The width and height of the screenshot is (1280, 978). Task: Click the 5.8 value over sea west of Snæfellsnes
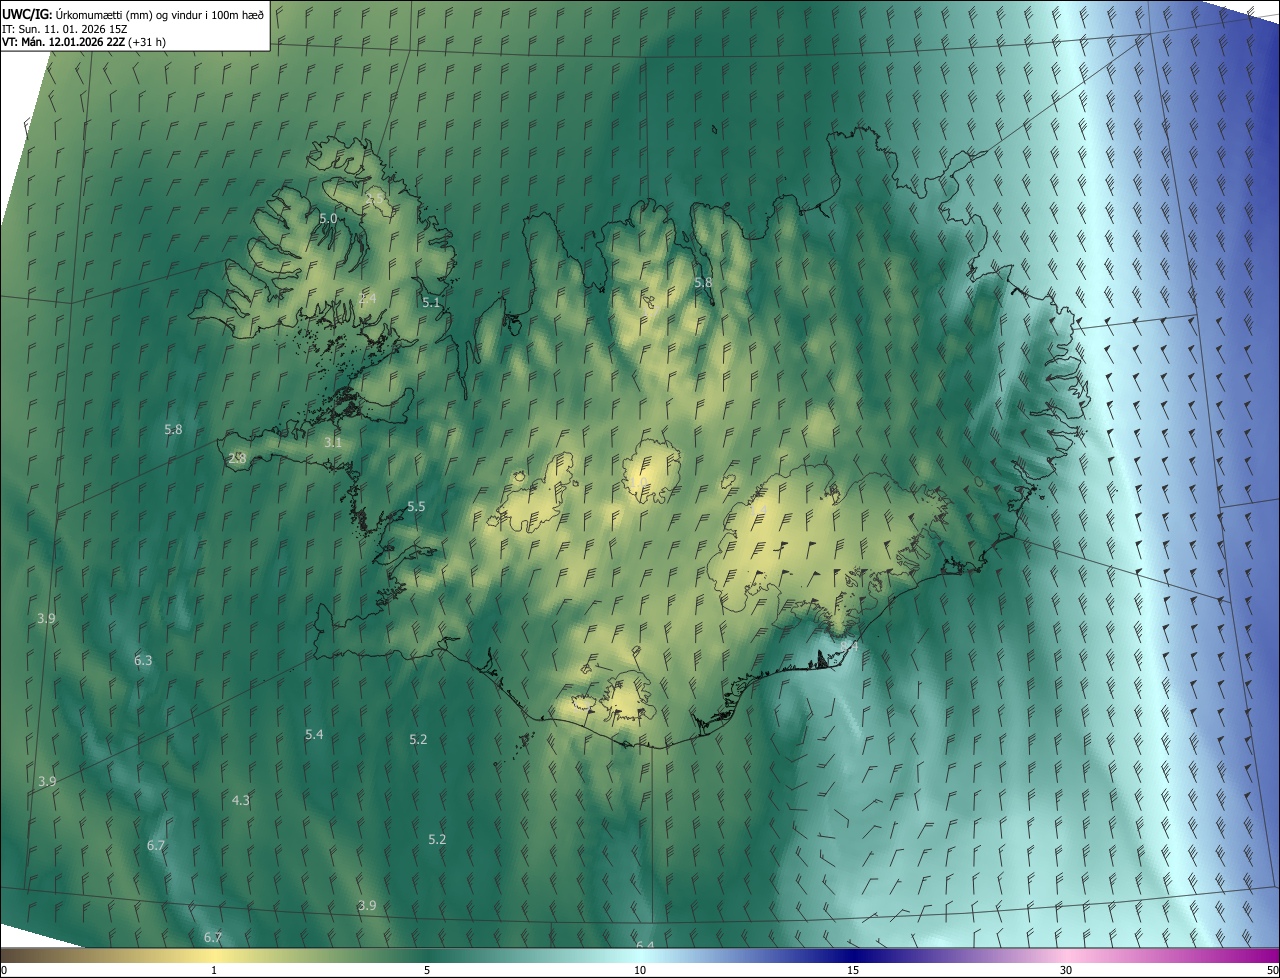(x=173, y=430)
